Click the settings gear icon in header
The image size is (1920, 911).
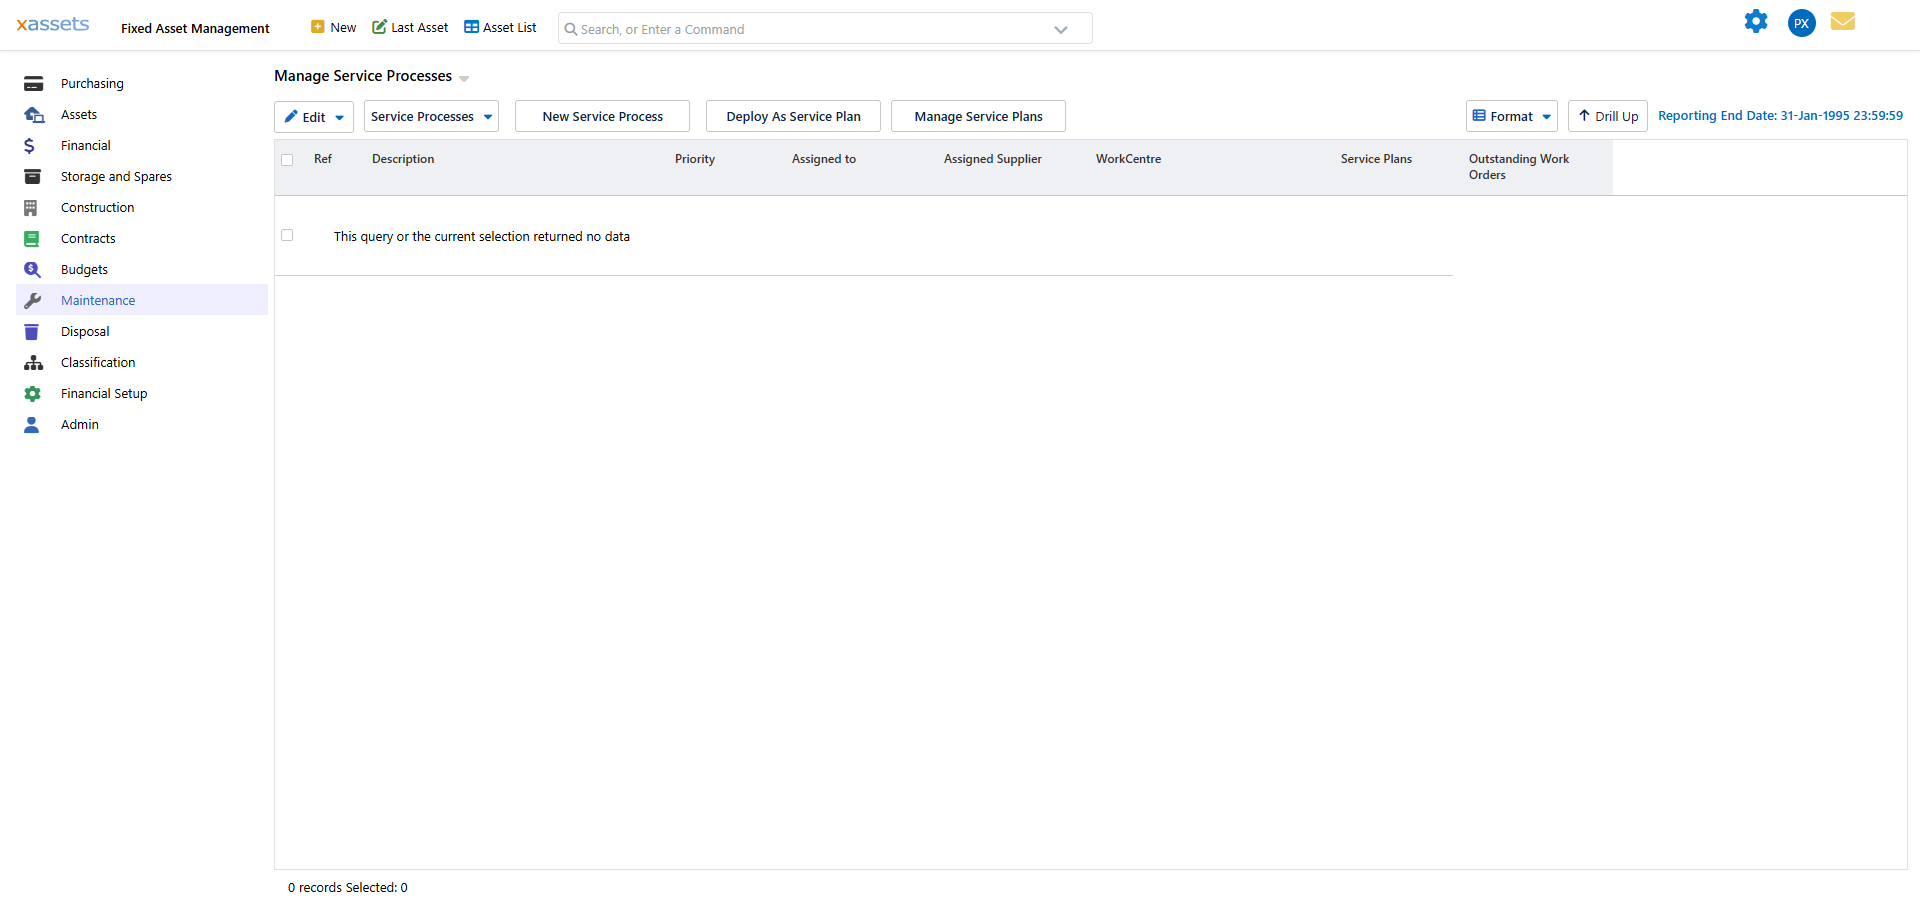click(1756, 21)
